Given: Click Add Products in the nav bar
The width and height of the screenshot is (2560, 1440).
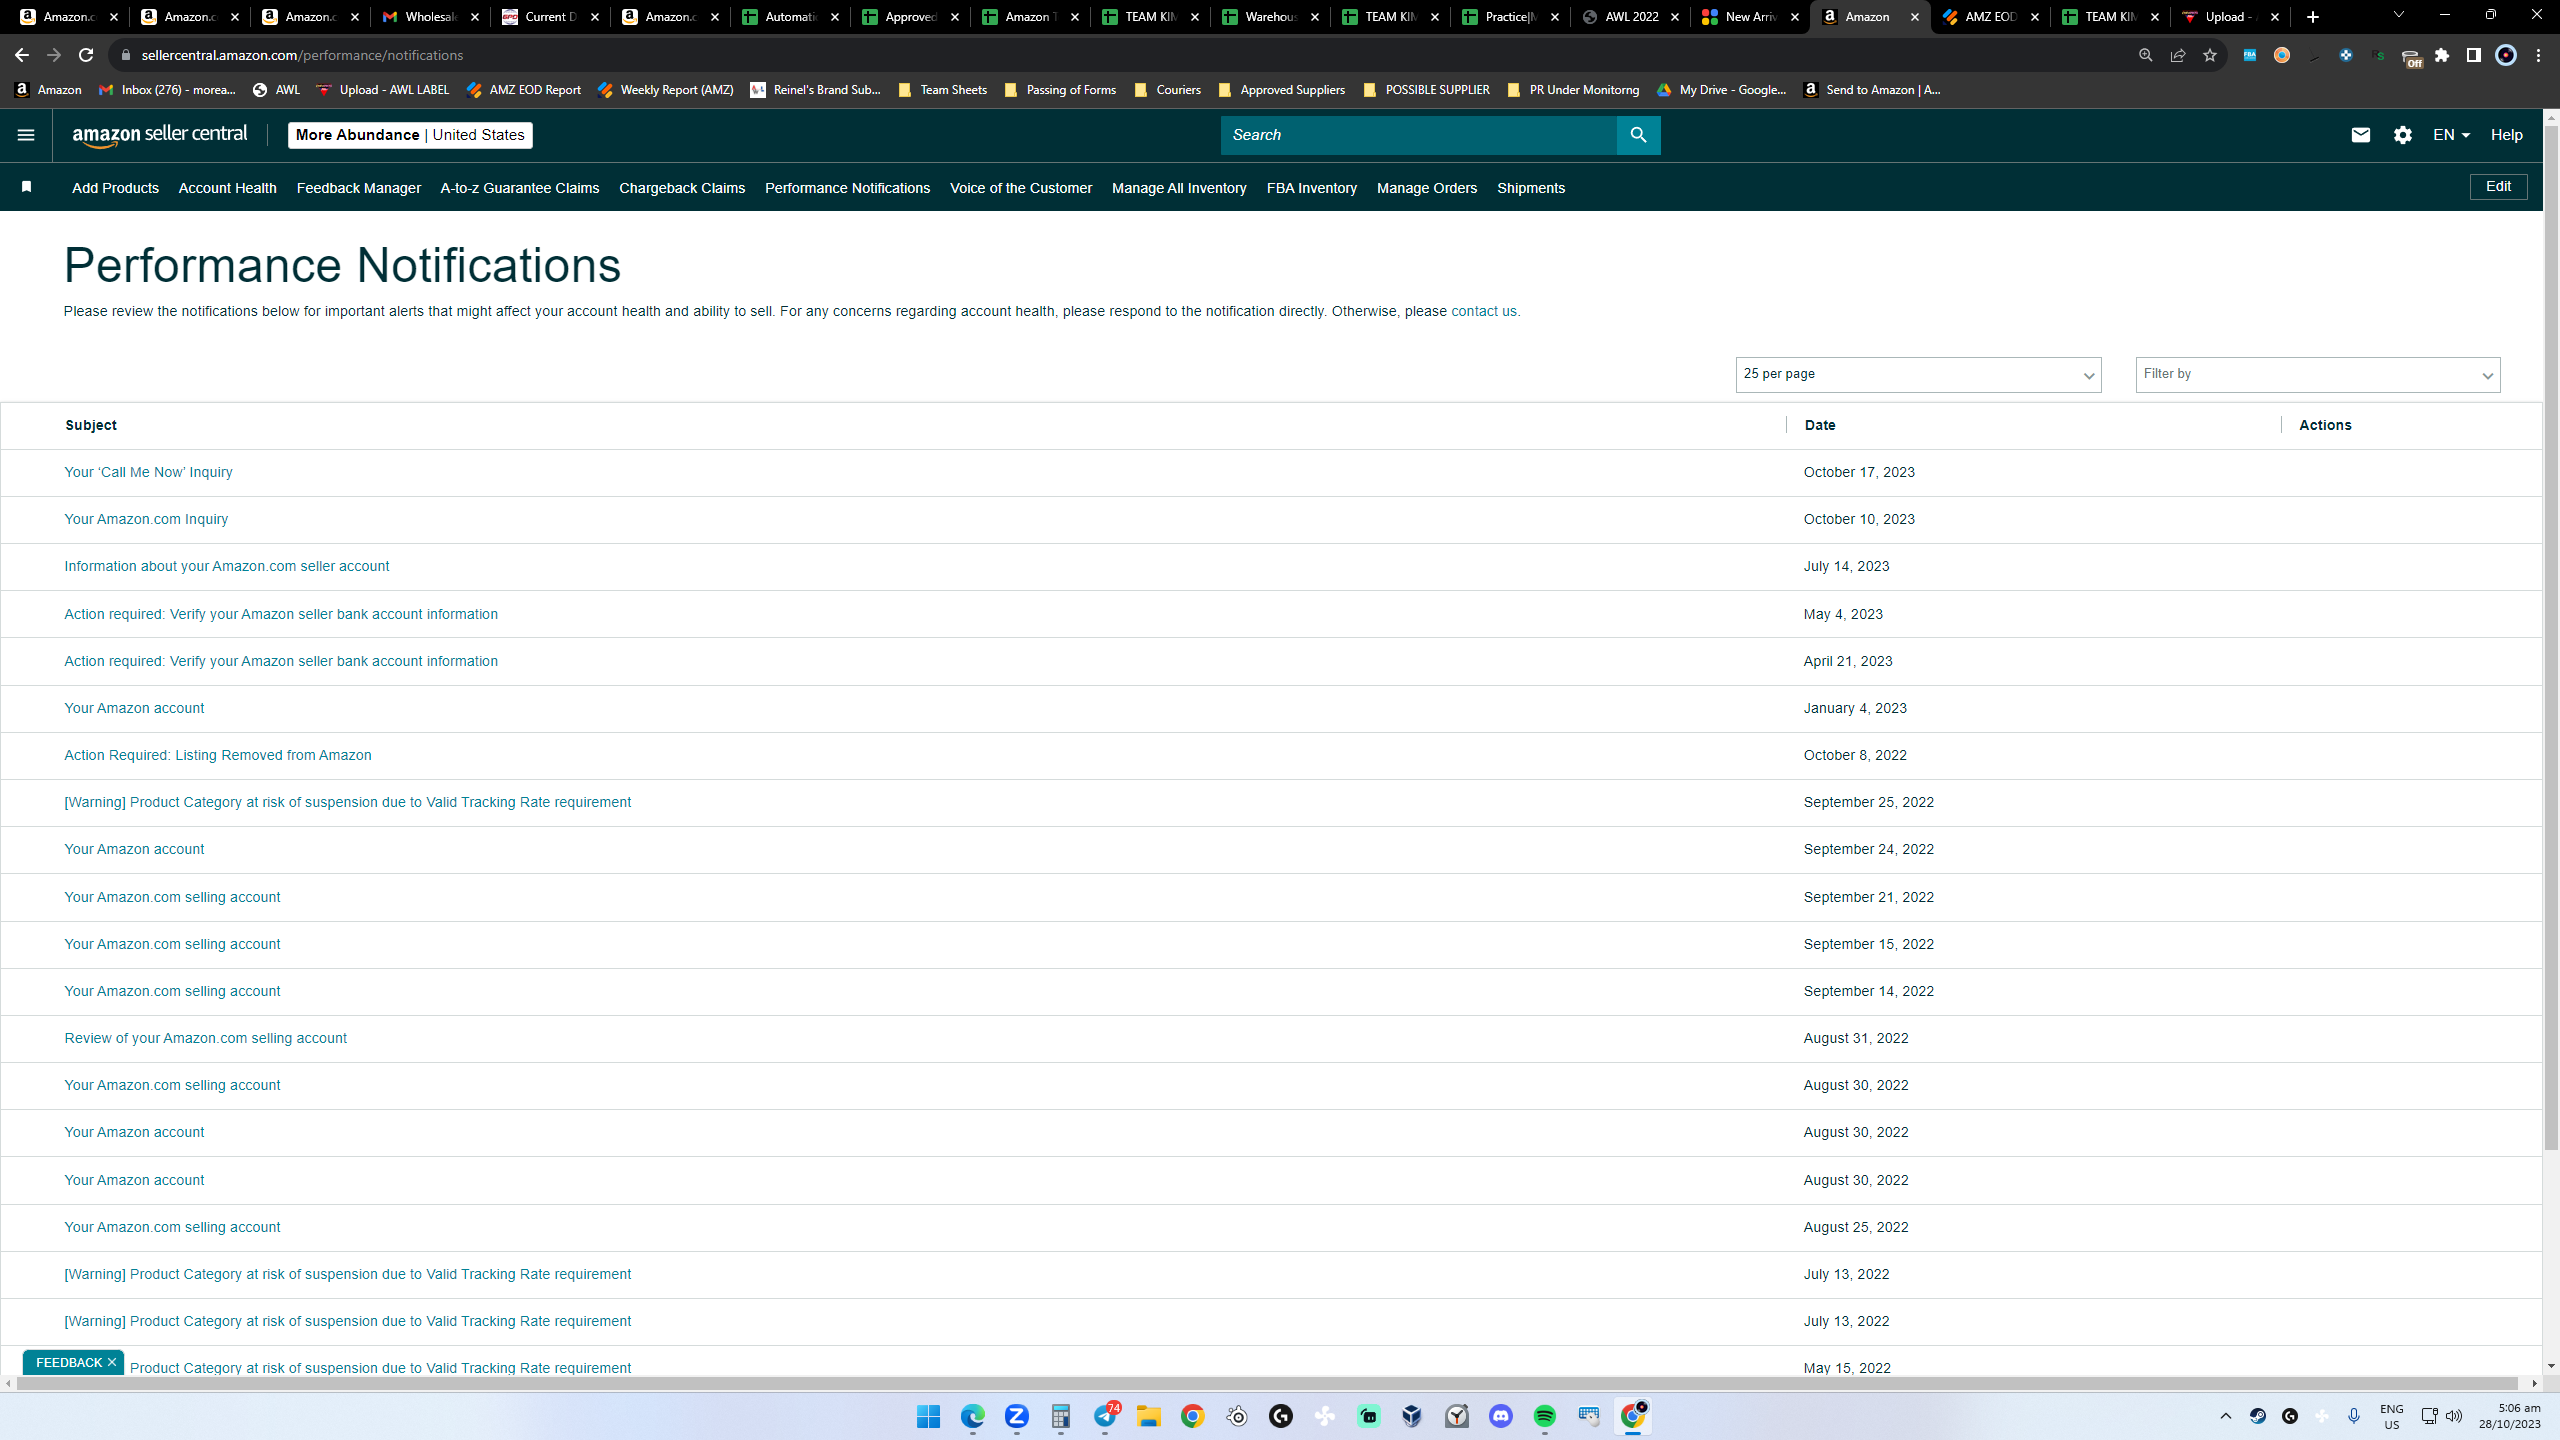Looking at the screenshot, I should pyautogui.click(x=115, y=188).
